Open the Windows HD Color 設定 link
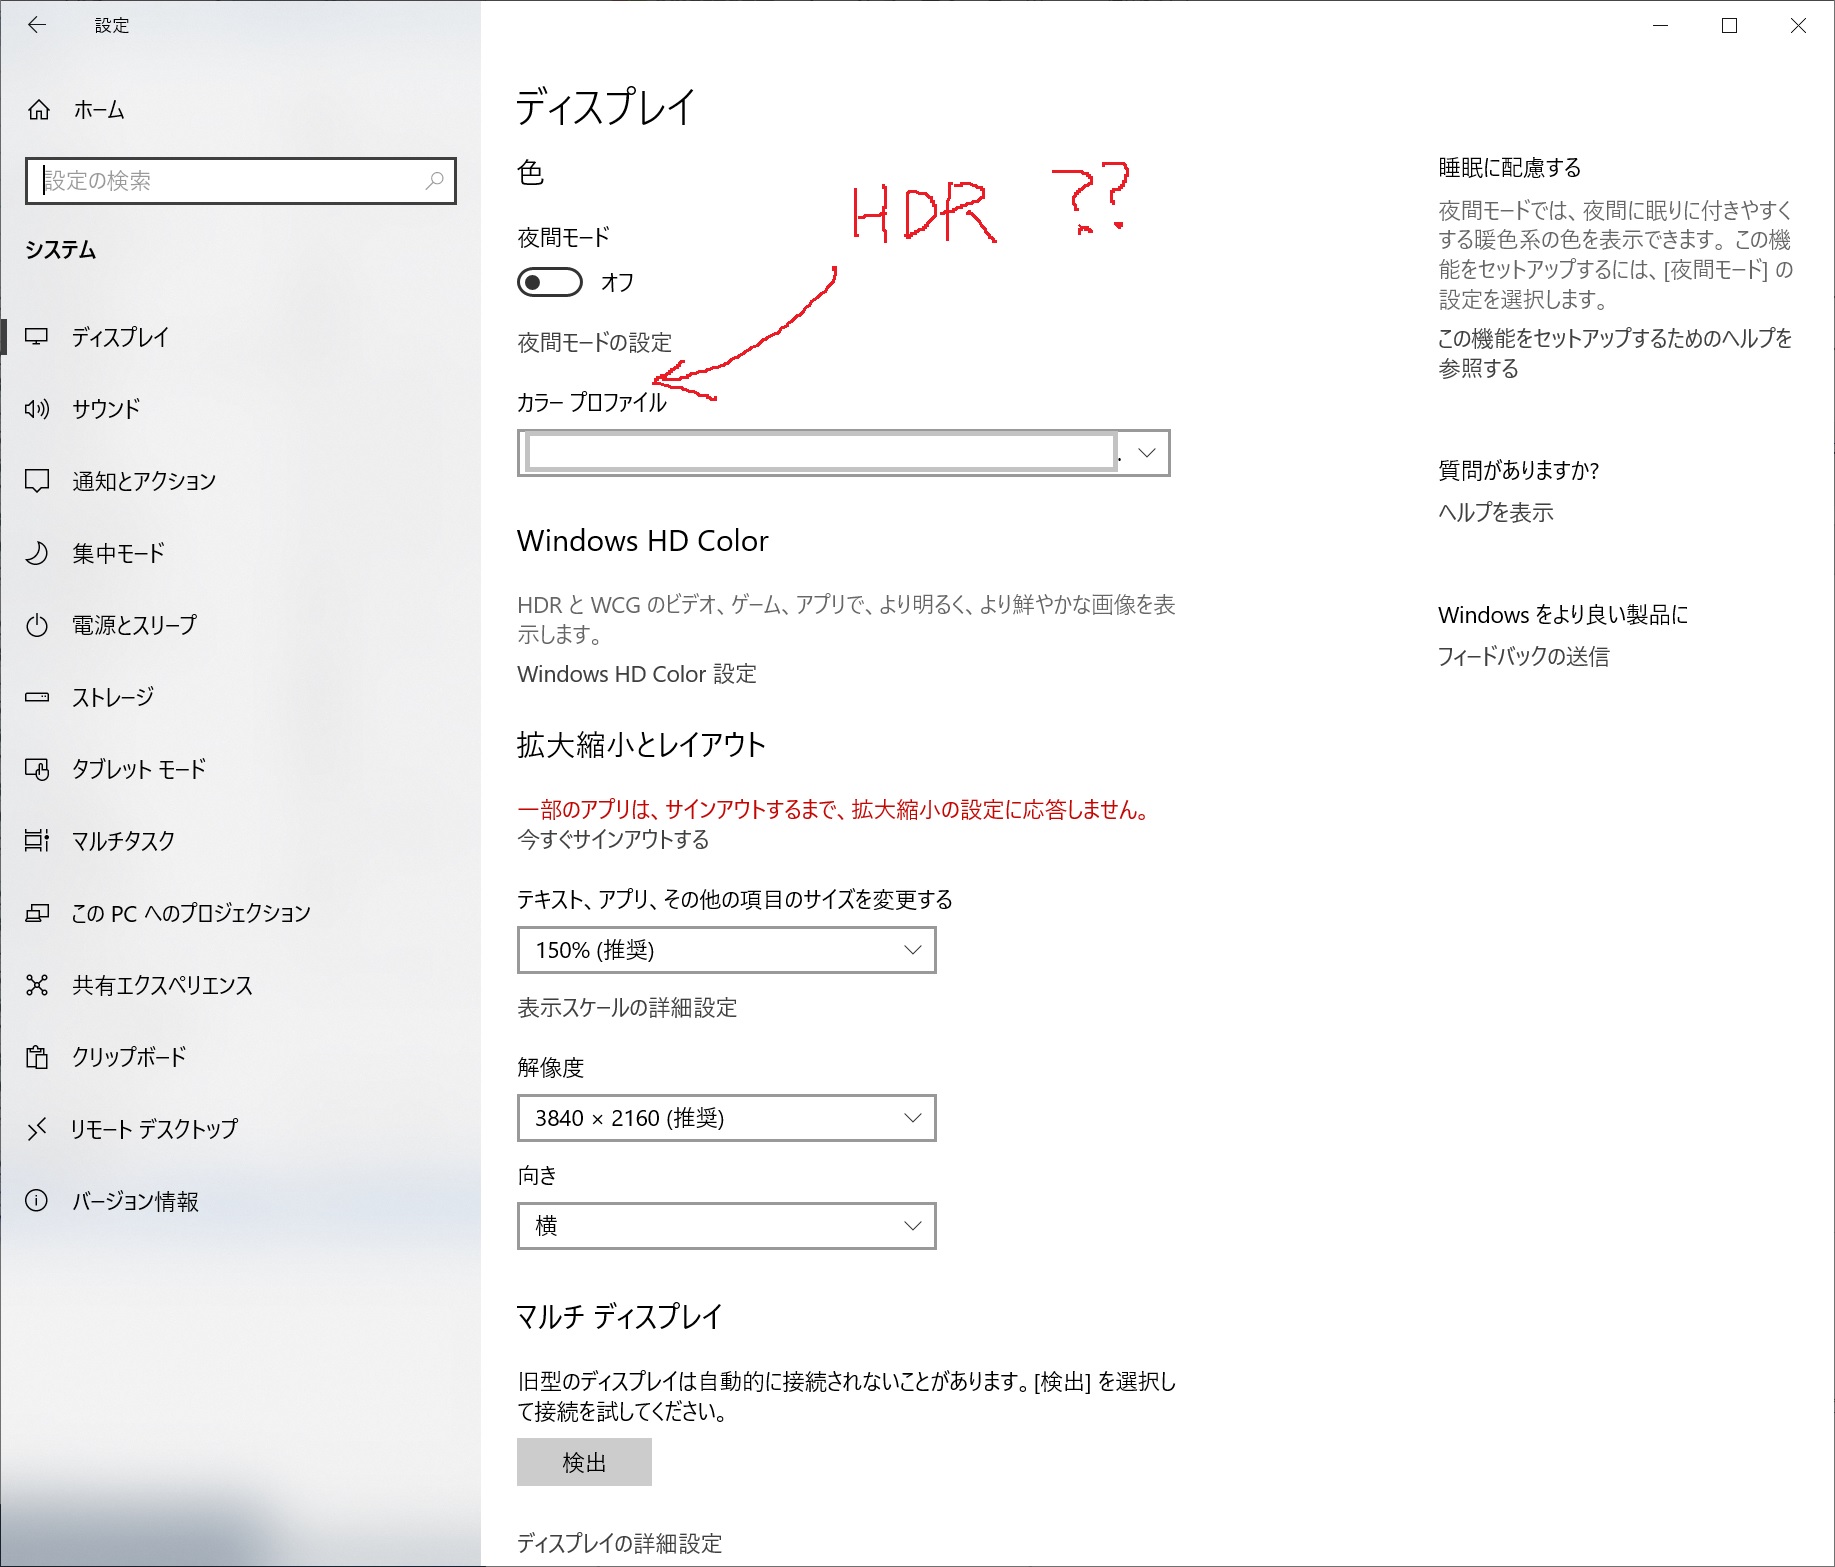Viewport: 1835px width, 1567px height. [x=636, y=674]
